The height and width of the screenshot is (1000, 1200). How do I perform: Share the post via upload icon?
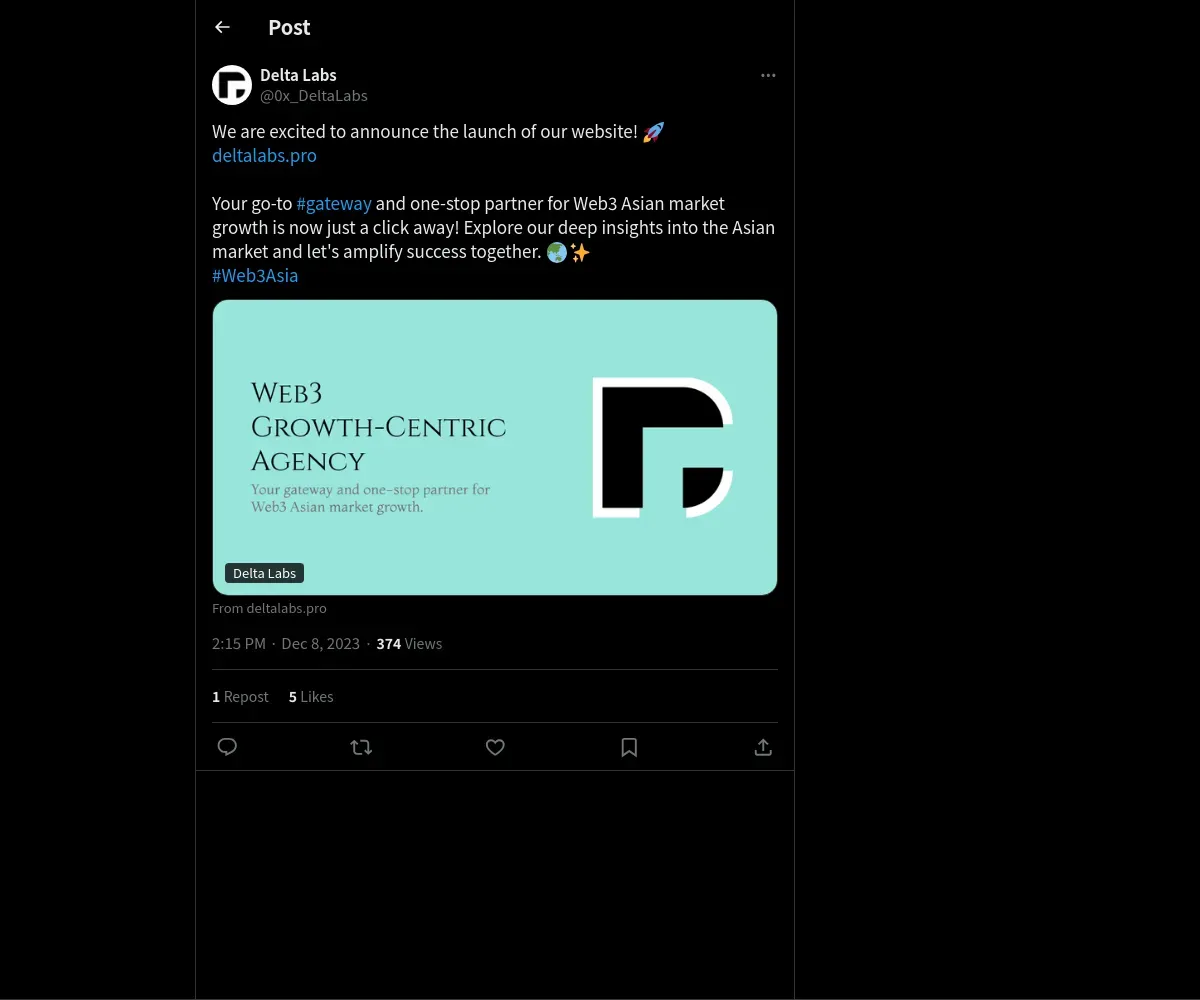coord(763,747)
